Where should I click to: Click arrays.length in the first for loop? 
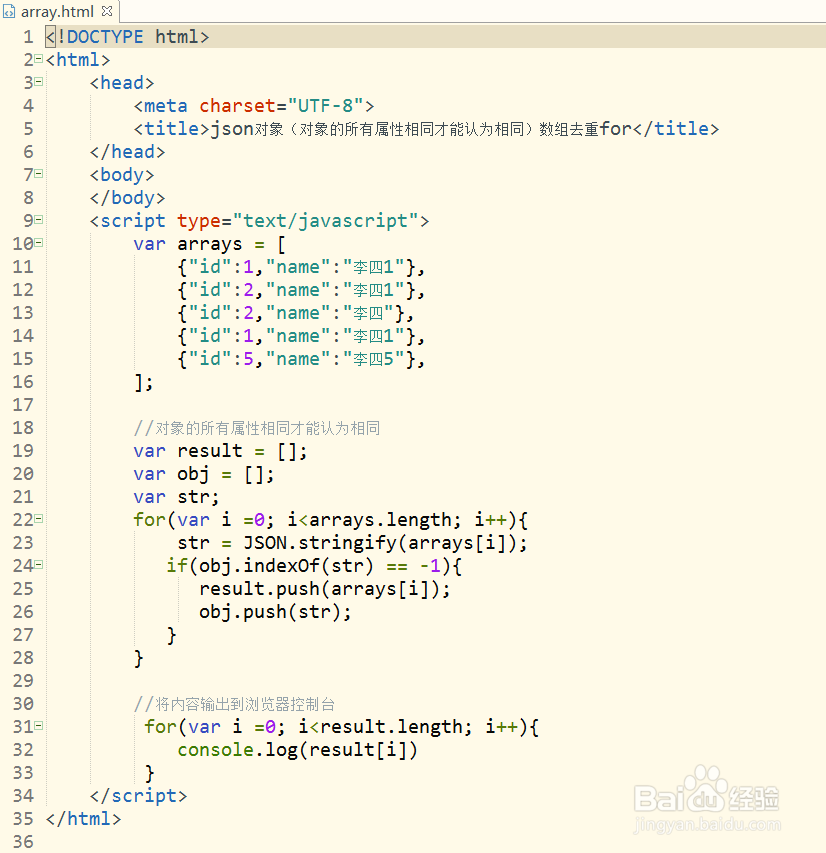pyautogui.click(x=380, y=520)
